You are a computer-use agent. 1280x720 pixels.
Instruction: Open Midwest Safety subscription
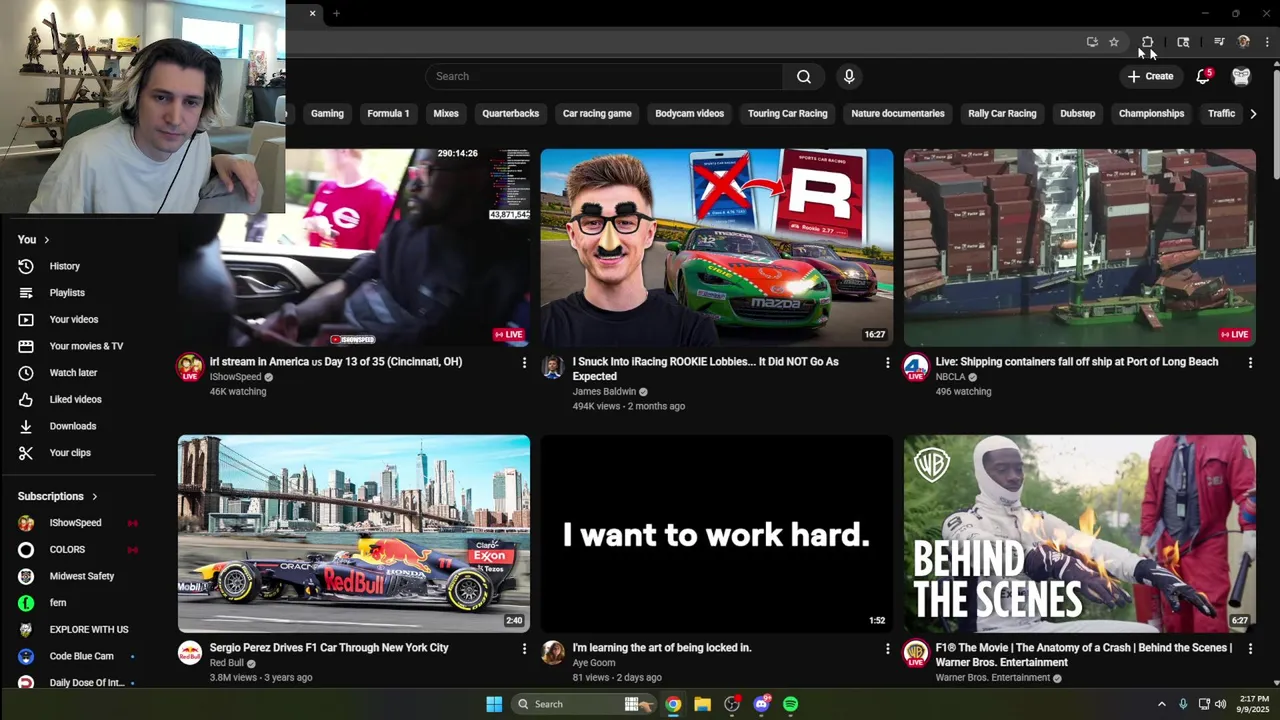click(84, 576)
